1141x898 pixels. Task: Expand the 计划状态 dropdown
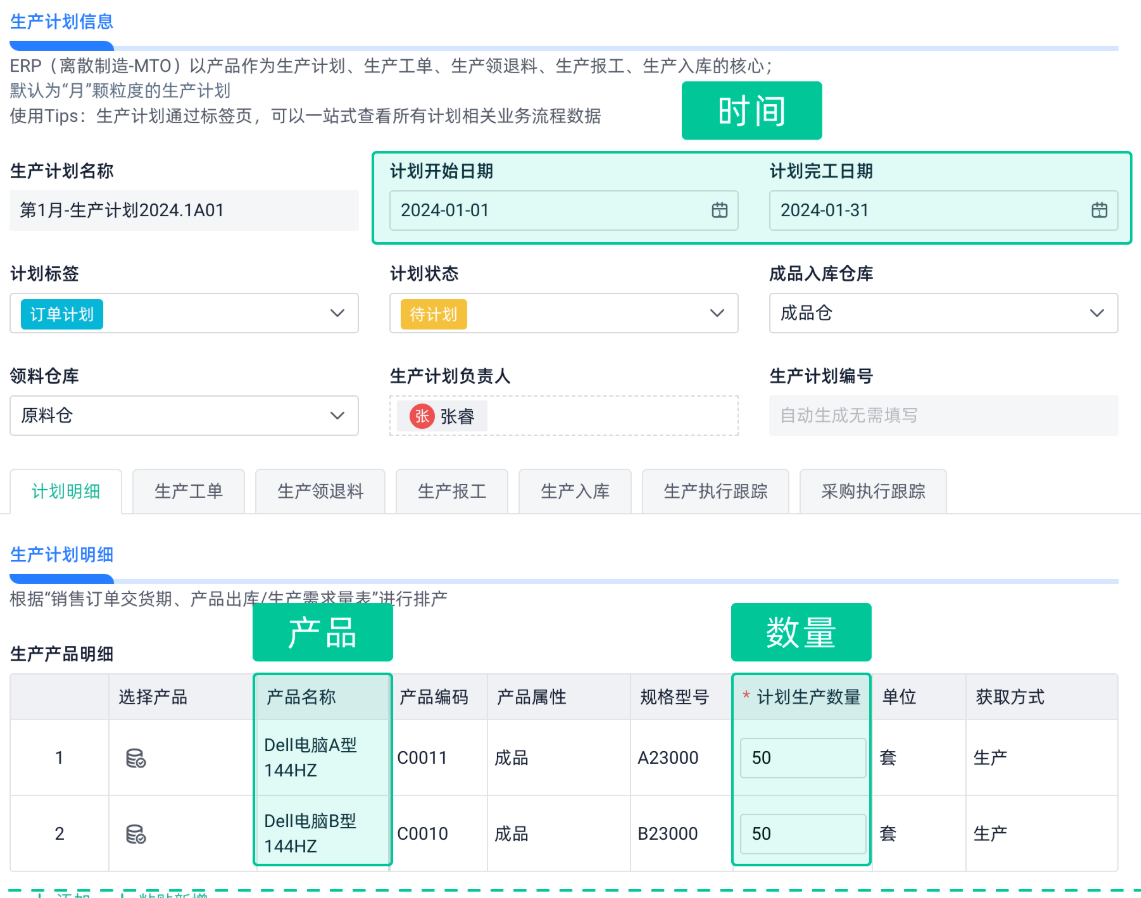click(717, 314)
